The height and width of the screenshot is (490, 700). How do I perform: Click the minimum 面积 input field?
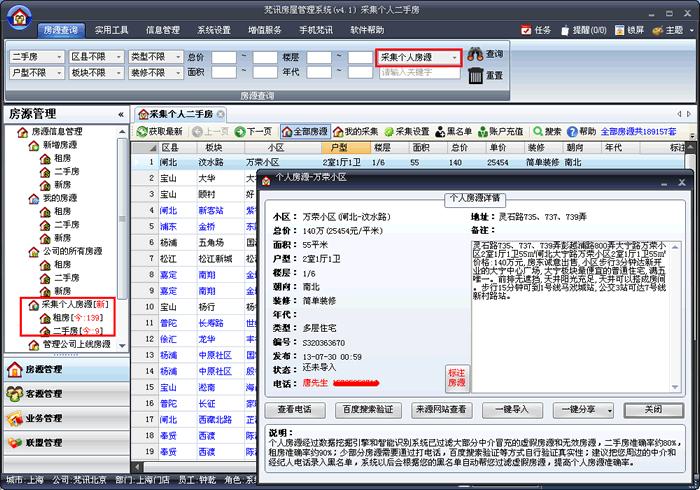coord(224,73)
